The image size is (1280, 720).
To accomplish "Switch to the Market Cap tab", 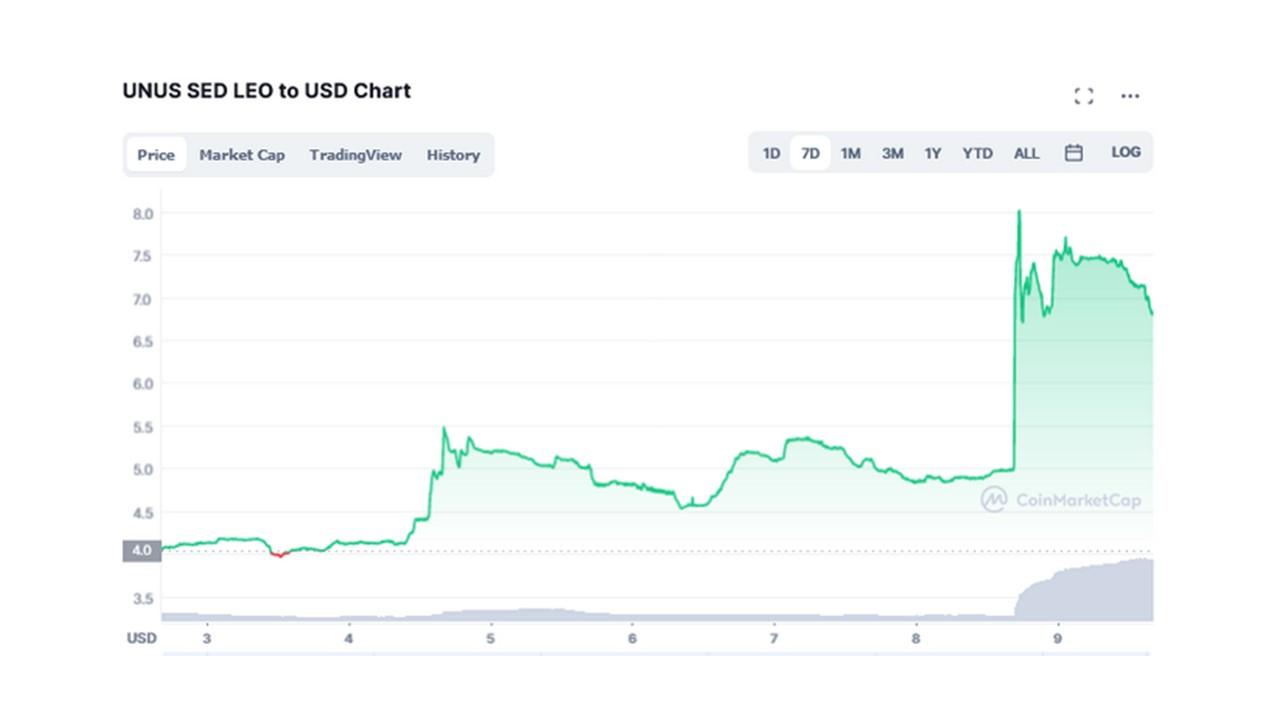I will click(x=242, y=155).
